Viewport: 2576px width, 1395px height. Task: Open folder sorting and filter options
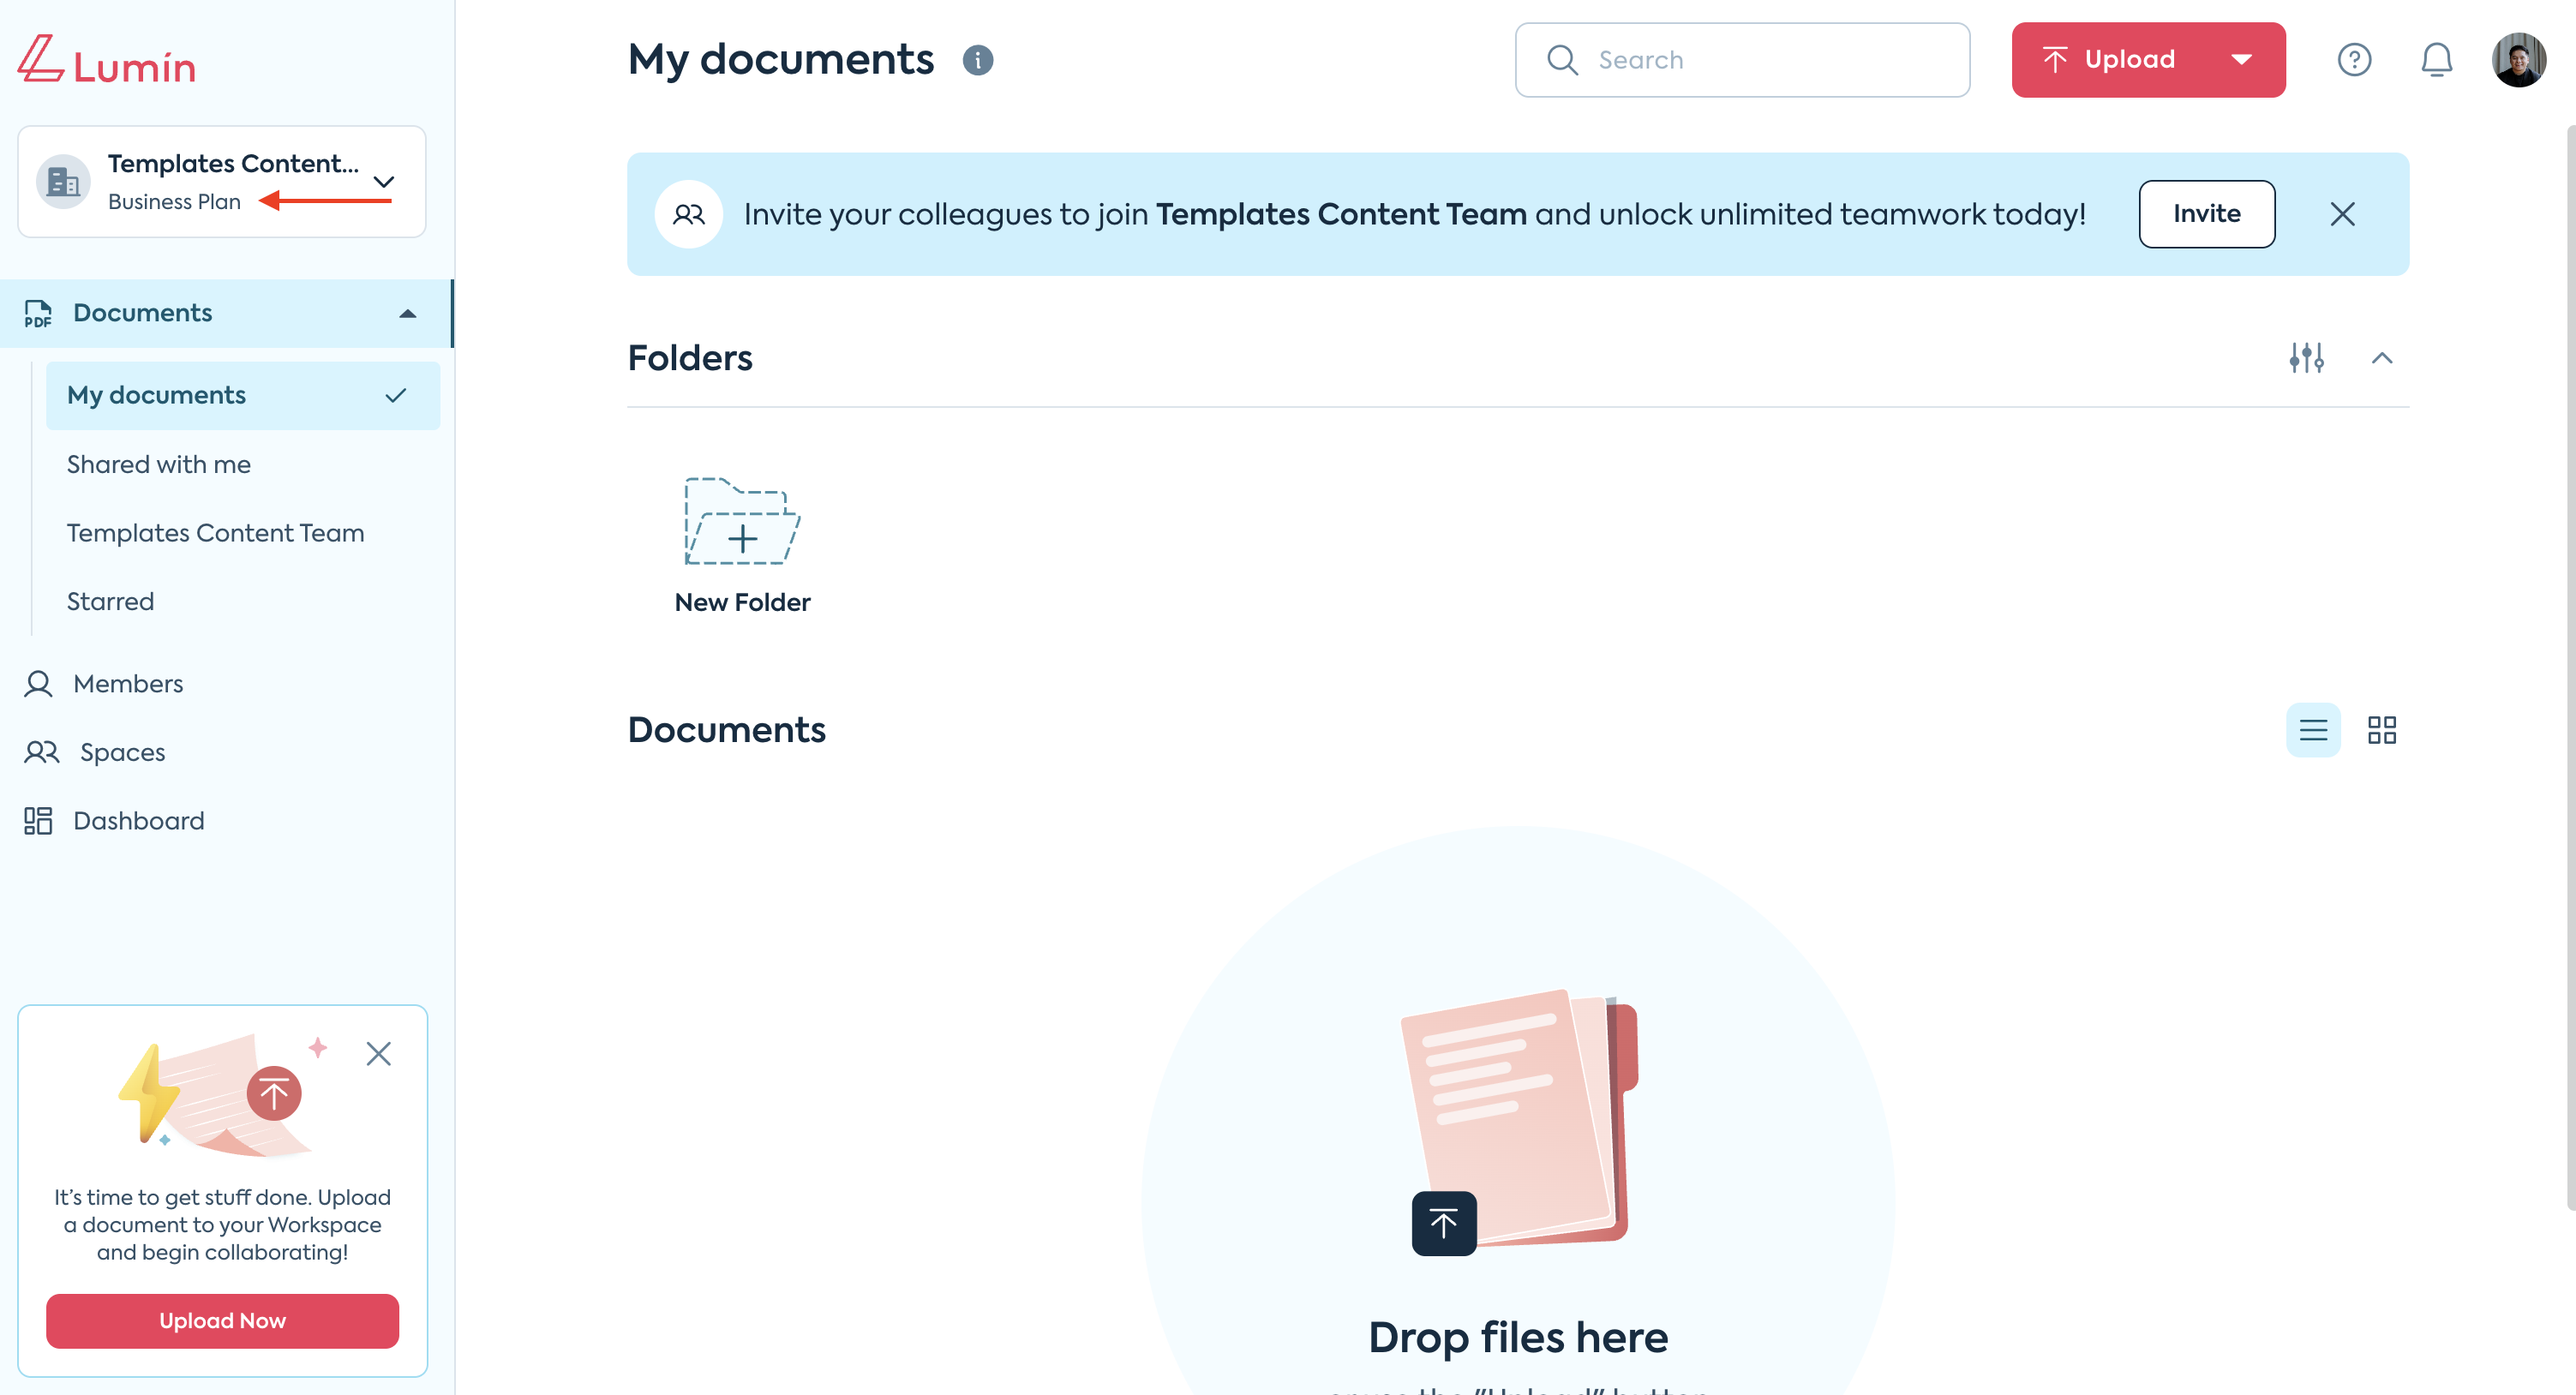click(2307, 358)
